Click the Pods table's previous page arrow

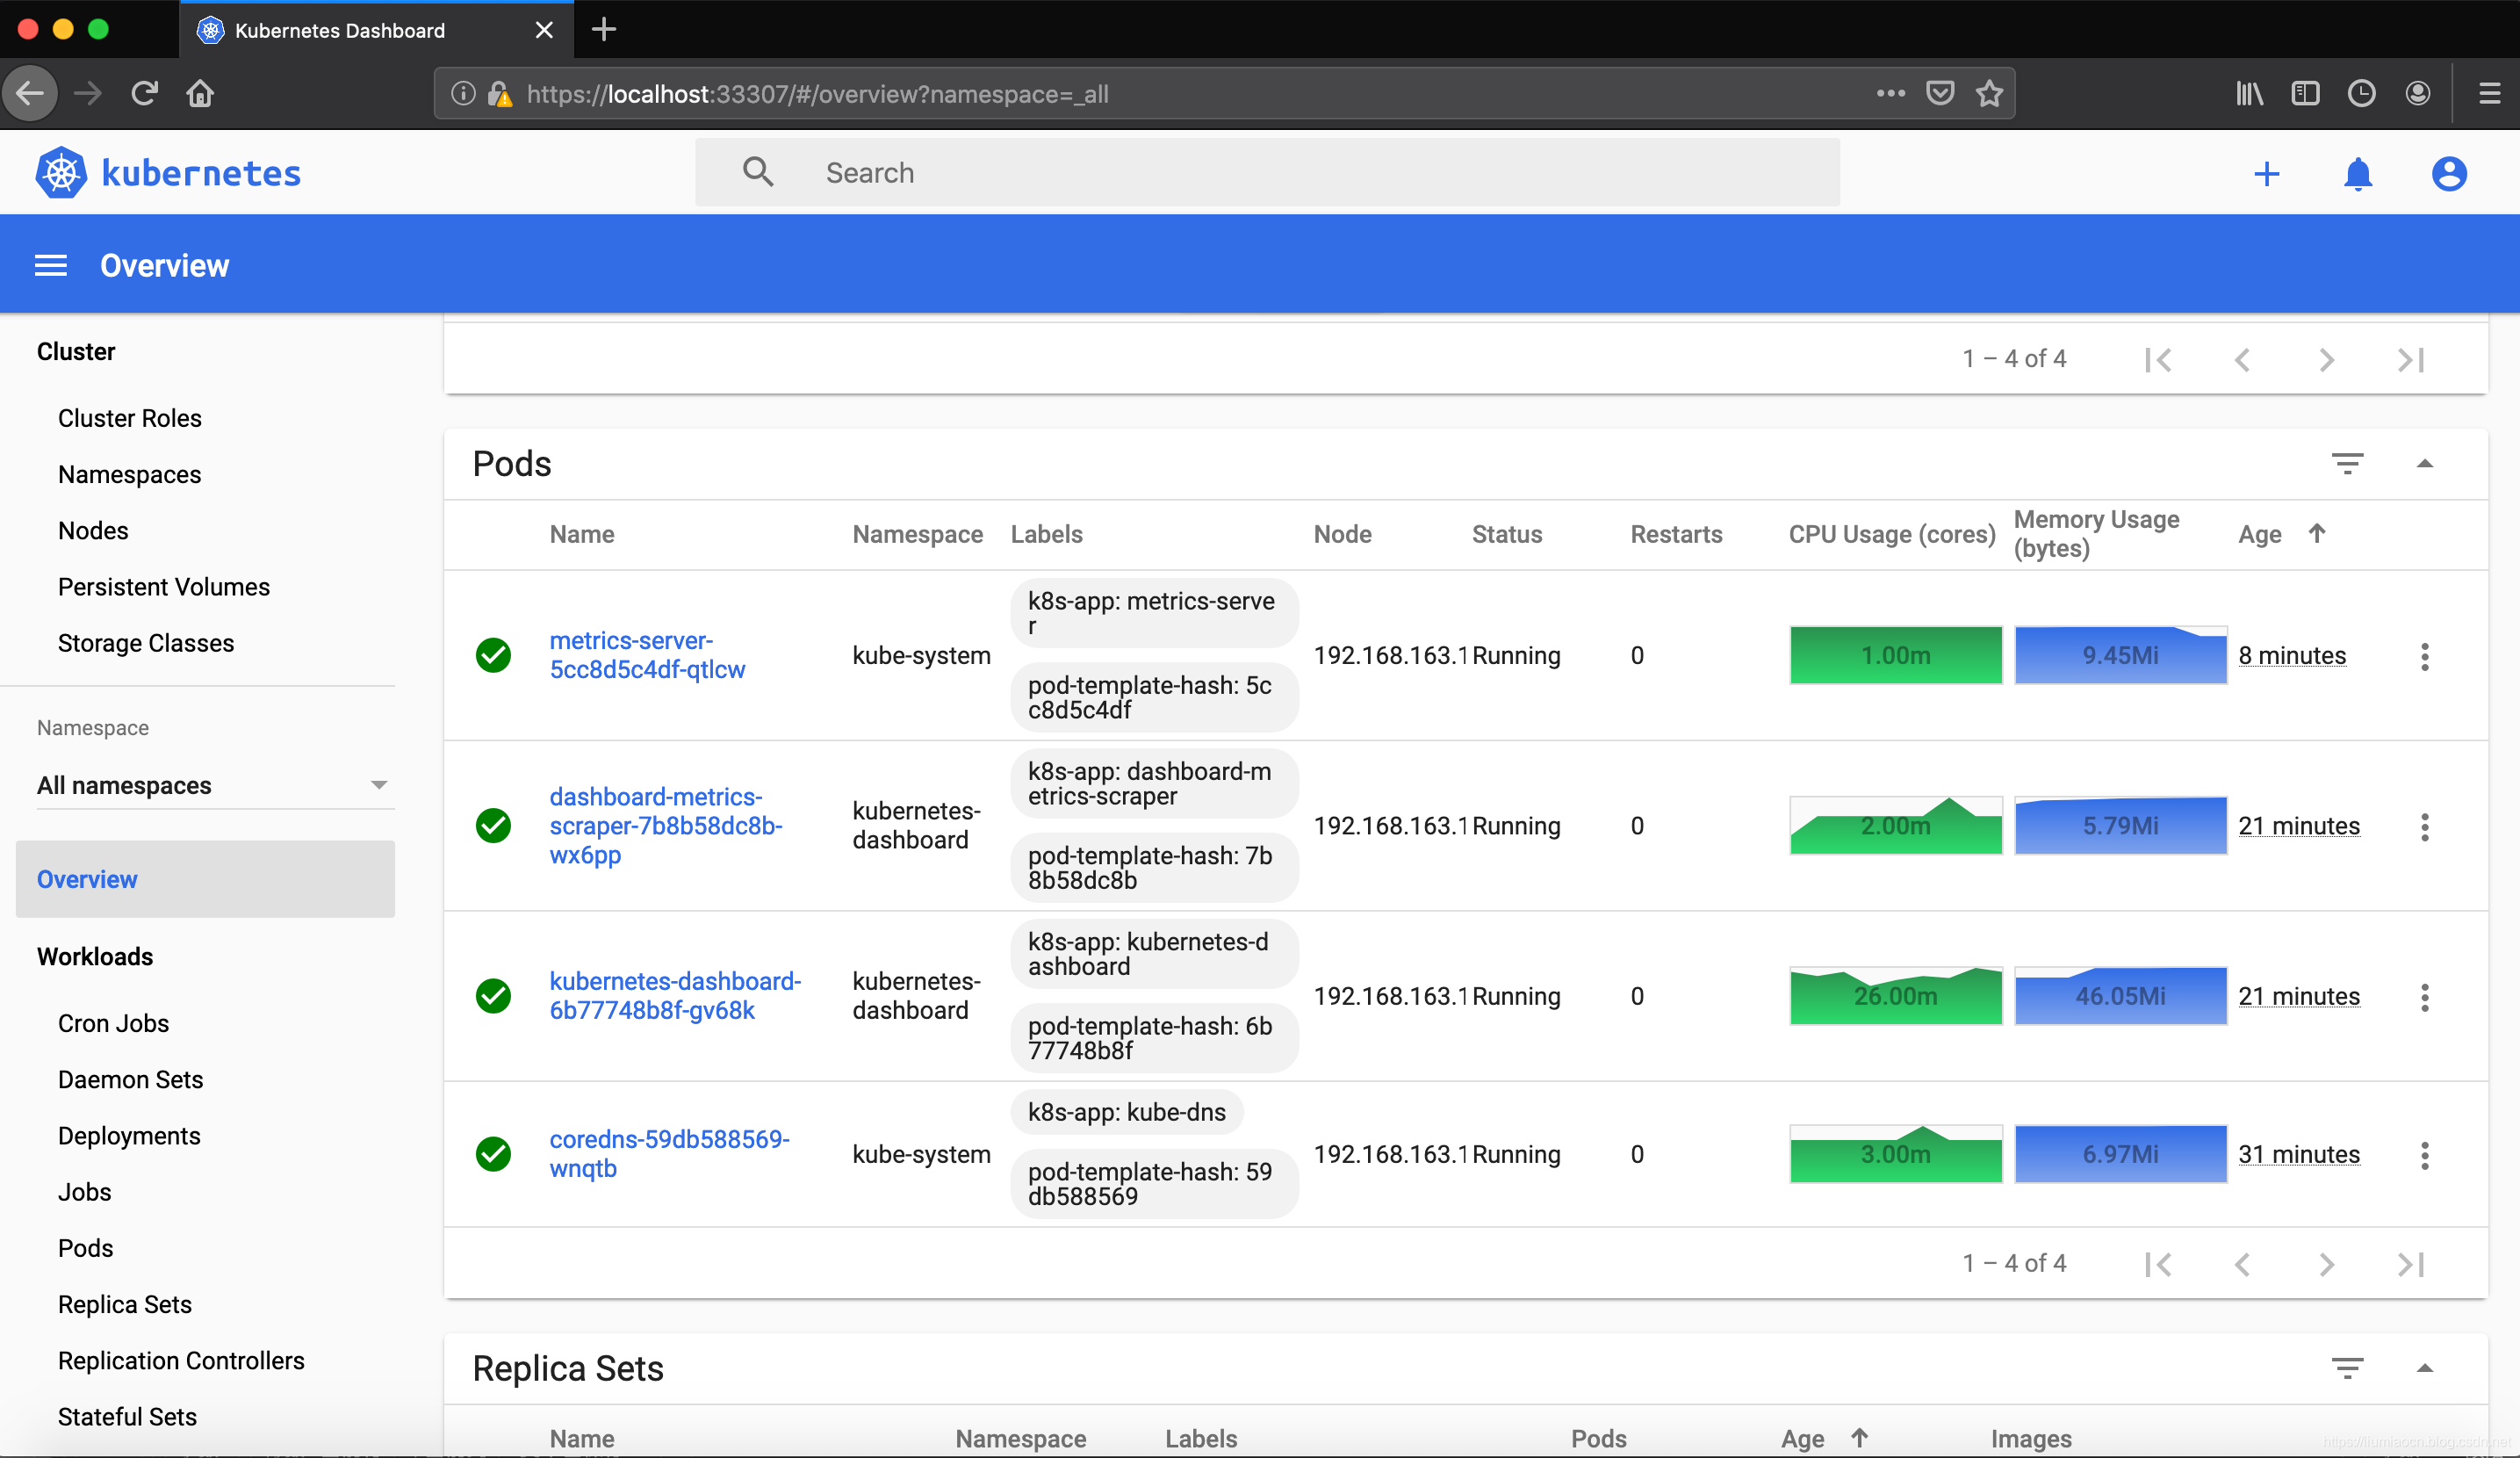pos(2242,1264)
